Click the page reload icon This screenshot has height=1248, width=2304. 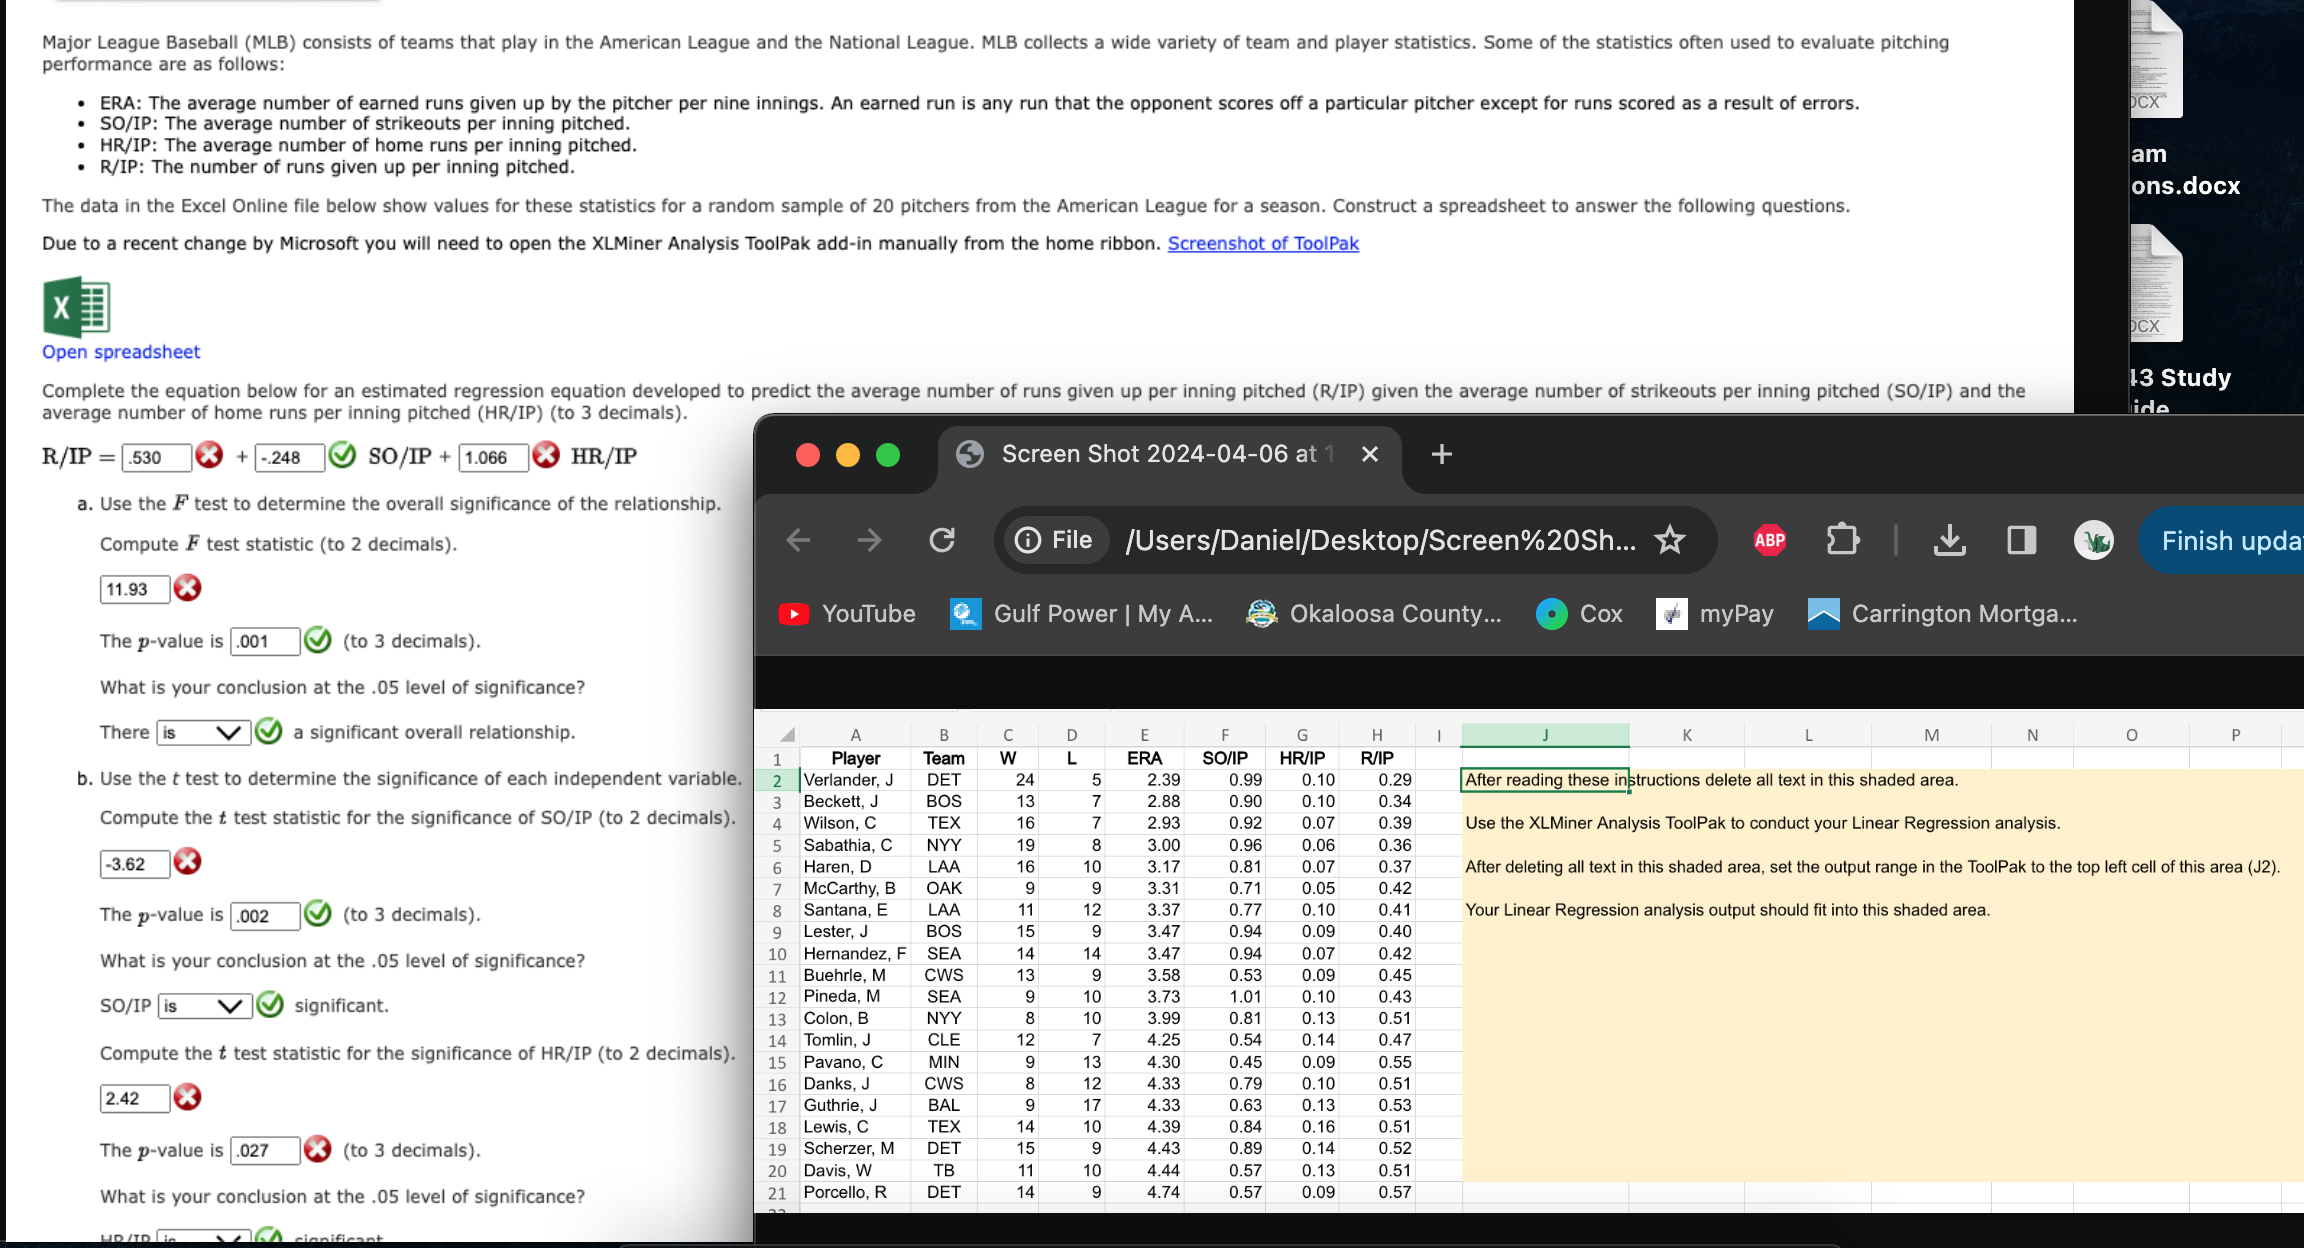[941, 540]
